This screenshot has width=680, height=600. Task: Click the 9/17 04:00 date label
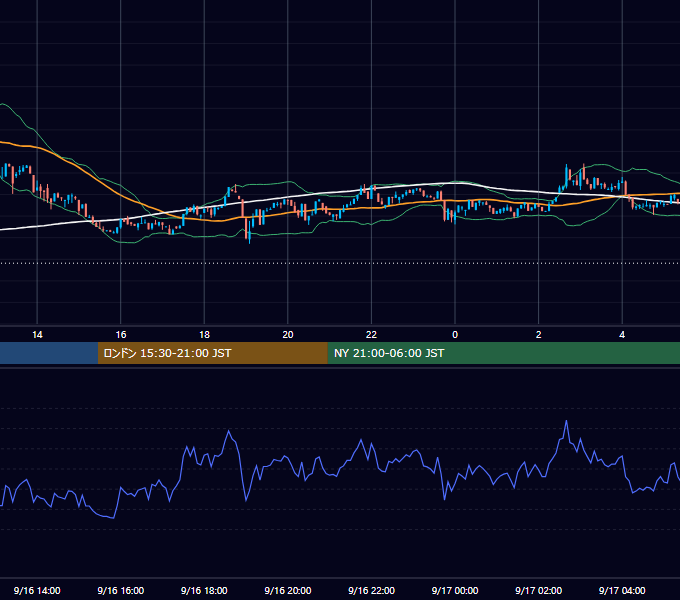(622, 590)
